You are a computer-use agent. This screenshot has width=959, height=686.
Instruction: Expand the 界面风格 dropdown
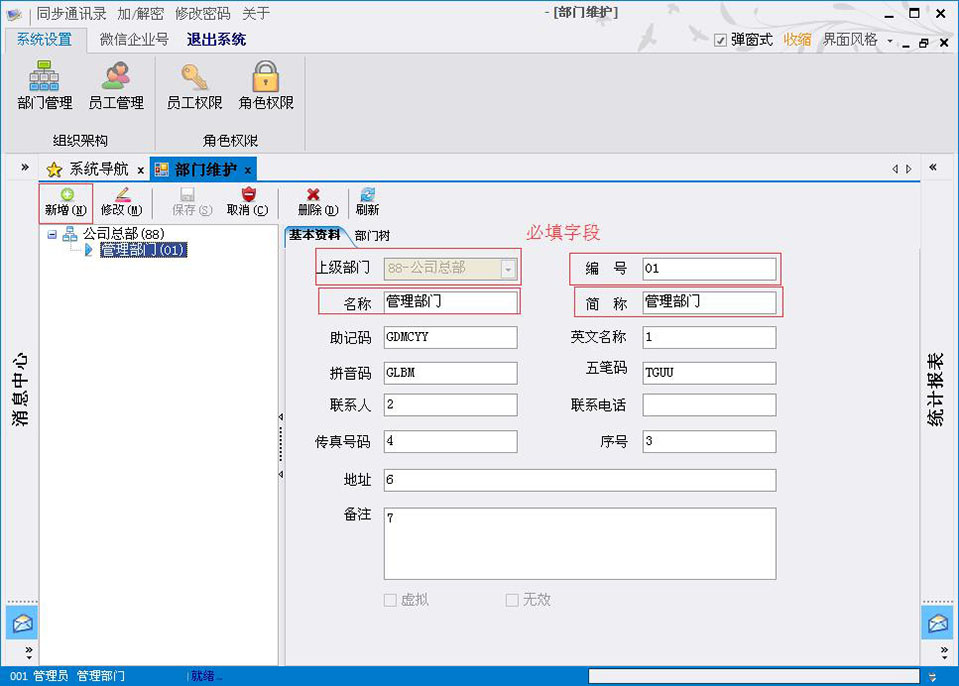point(889,41)
